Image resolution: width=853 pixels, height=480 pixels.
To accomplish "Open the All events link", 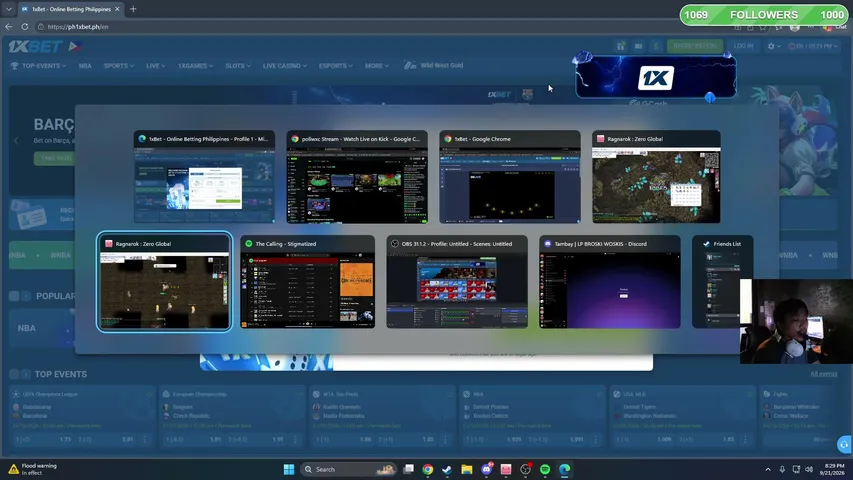I will point(824,374).
